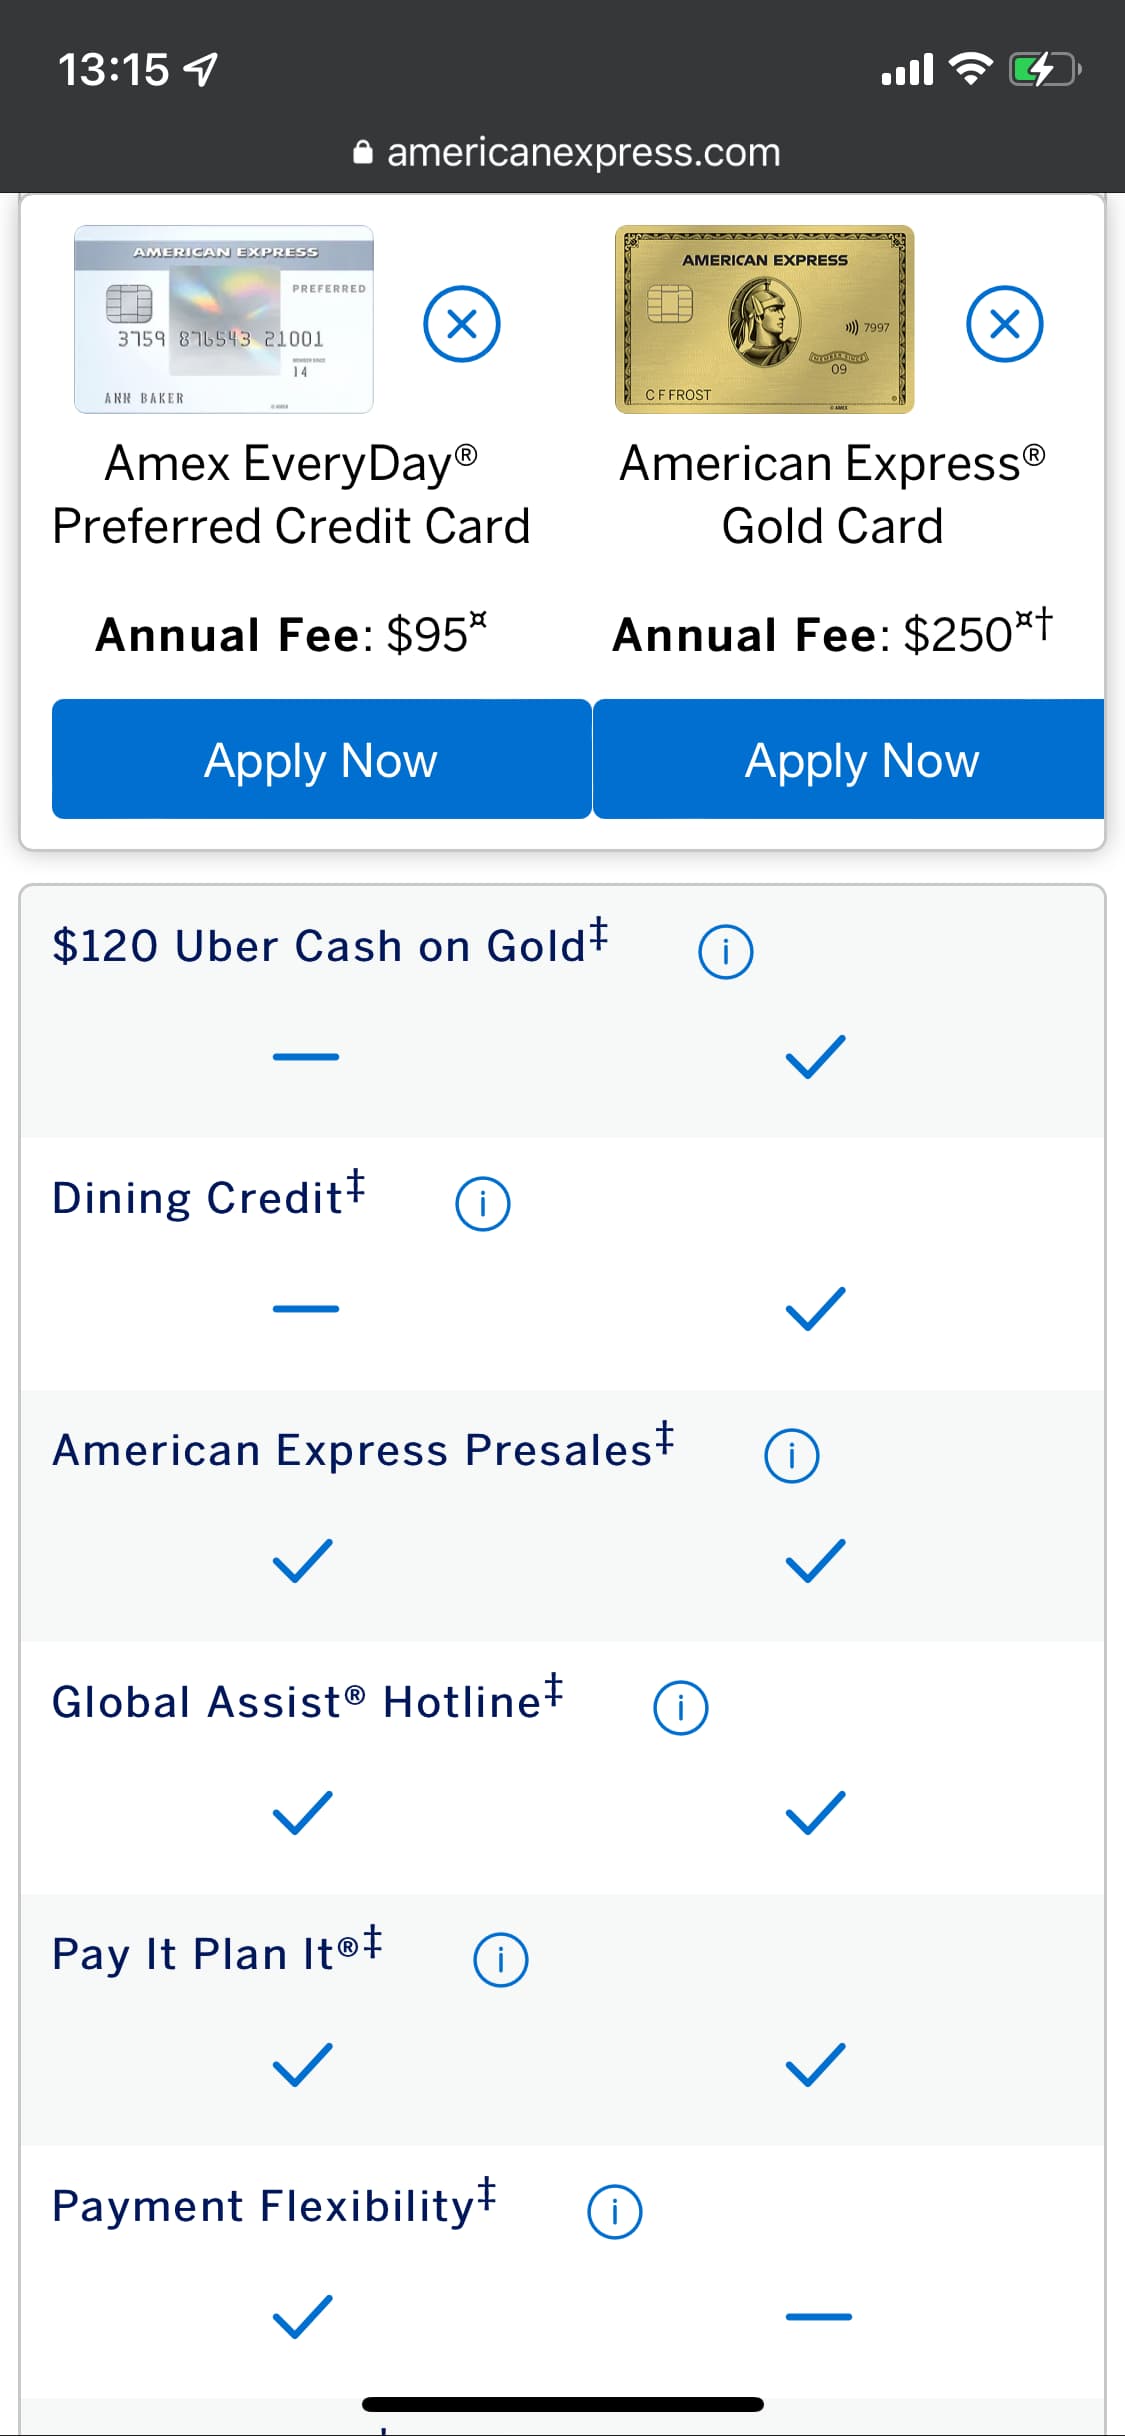This screenshot has width=1125, height=2436.
Task: Tap the Gold Card image
Action: [764, 320]
